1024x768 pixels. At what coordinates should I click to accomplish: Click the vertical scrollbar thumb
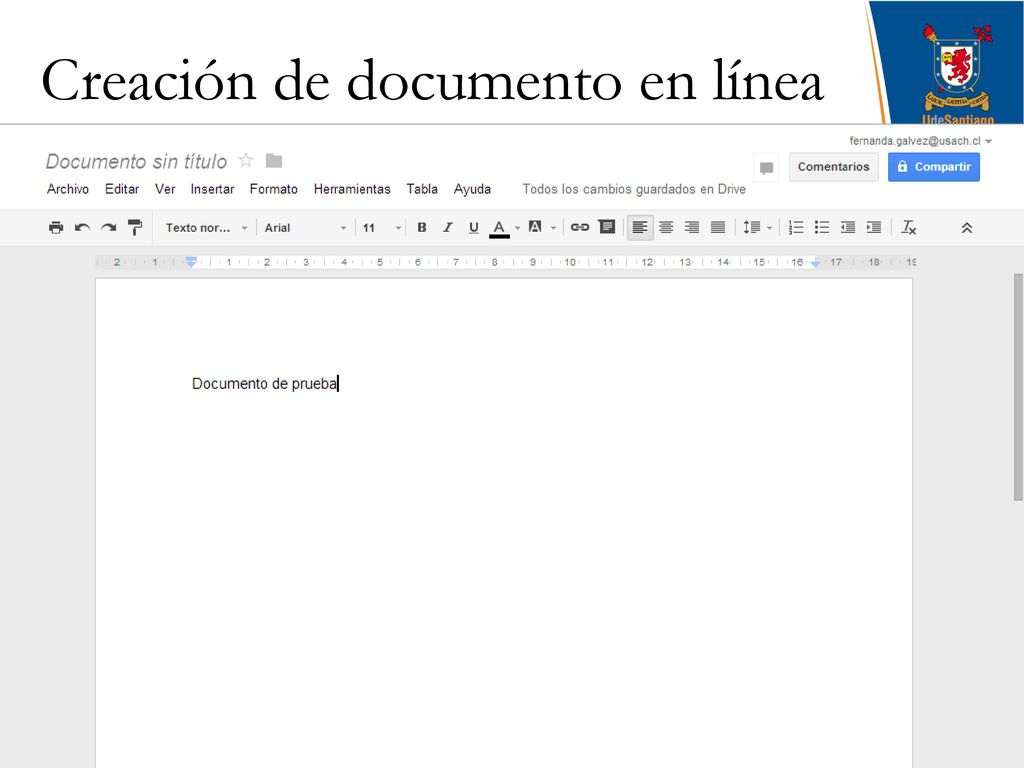[x=1018, y=387]
